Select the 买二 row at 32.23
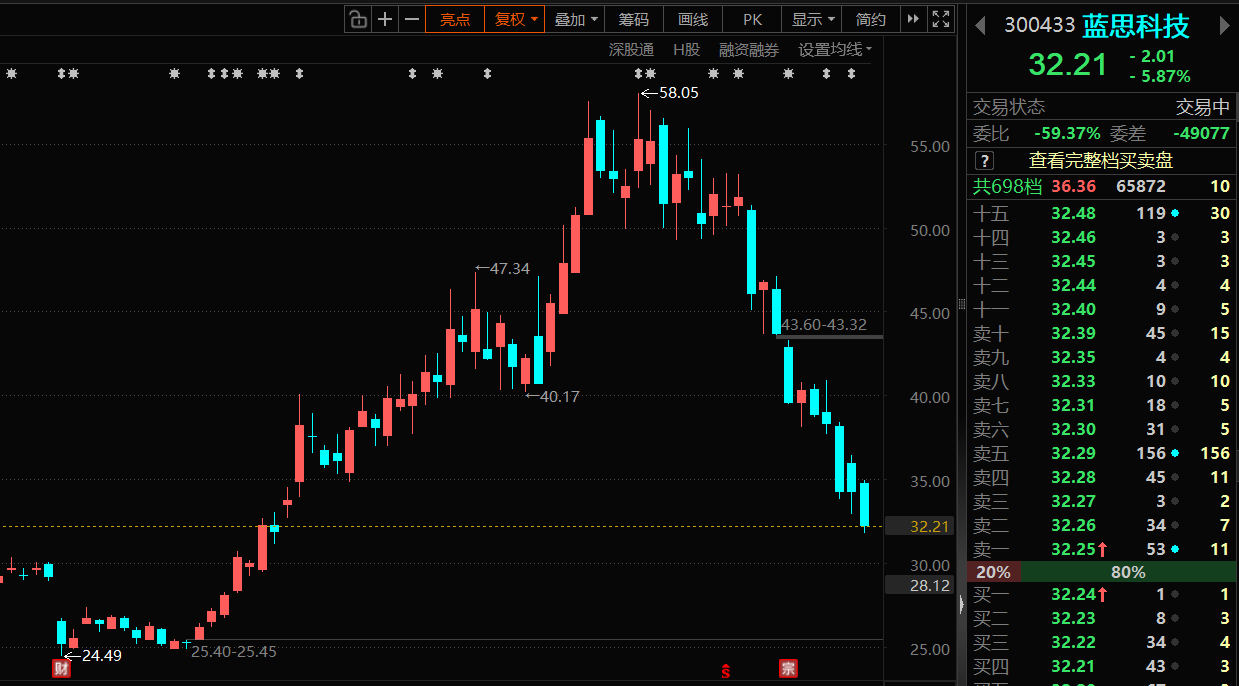The height and width of the screenshot is (686, 1239). click(1102, 619)
